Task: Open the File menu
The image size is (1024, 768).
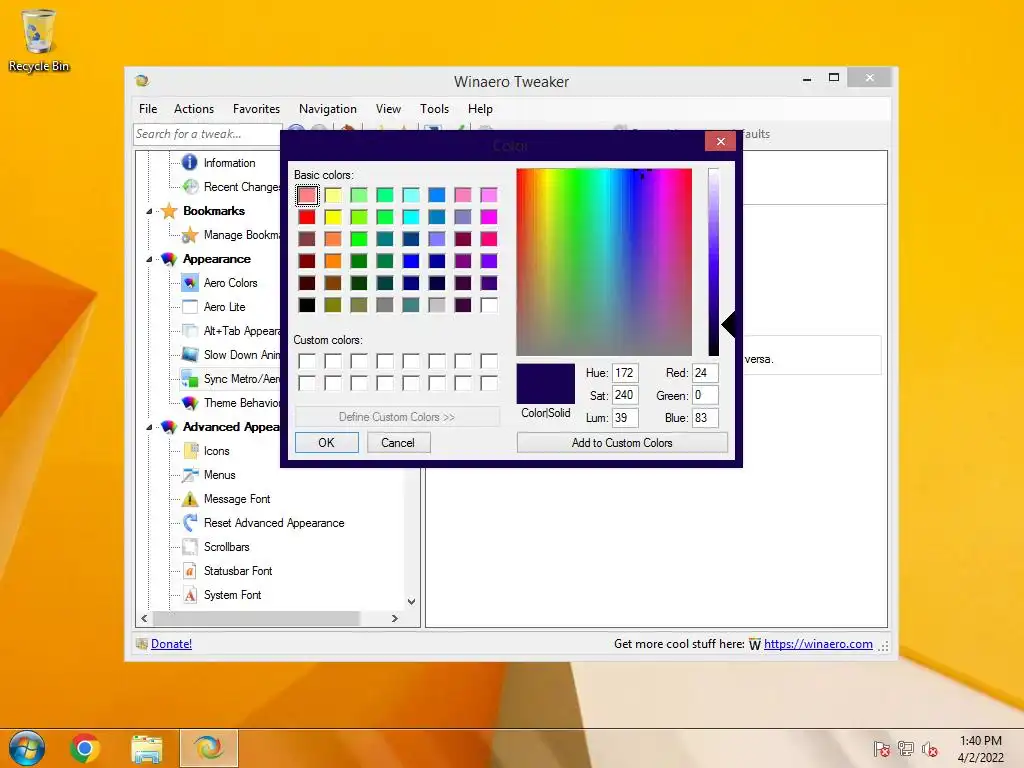Action: (148, 109)
